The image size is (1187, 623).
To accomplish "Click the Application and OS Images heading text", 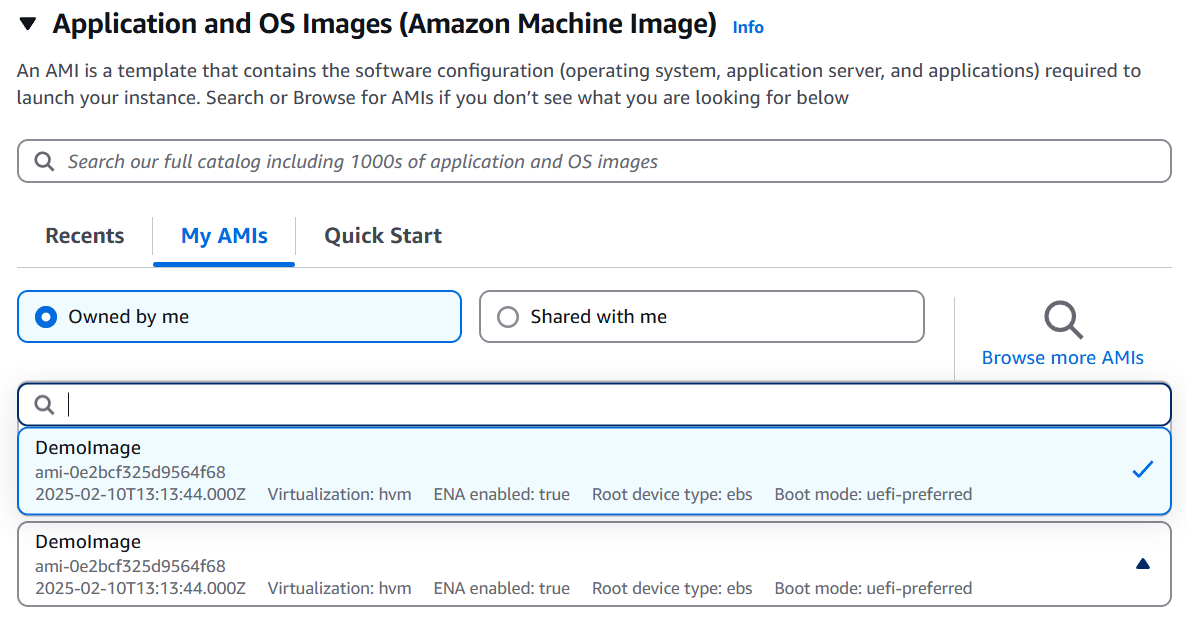I will pos(384,24).
